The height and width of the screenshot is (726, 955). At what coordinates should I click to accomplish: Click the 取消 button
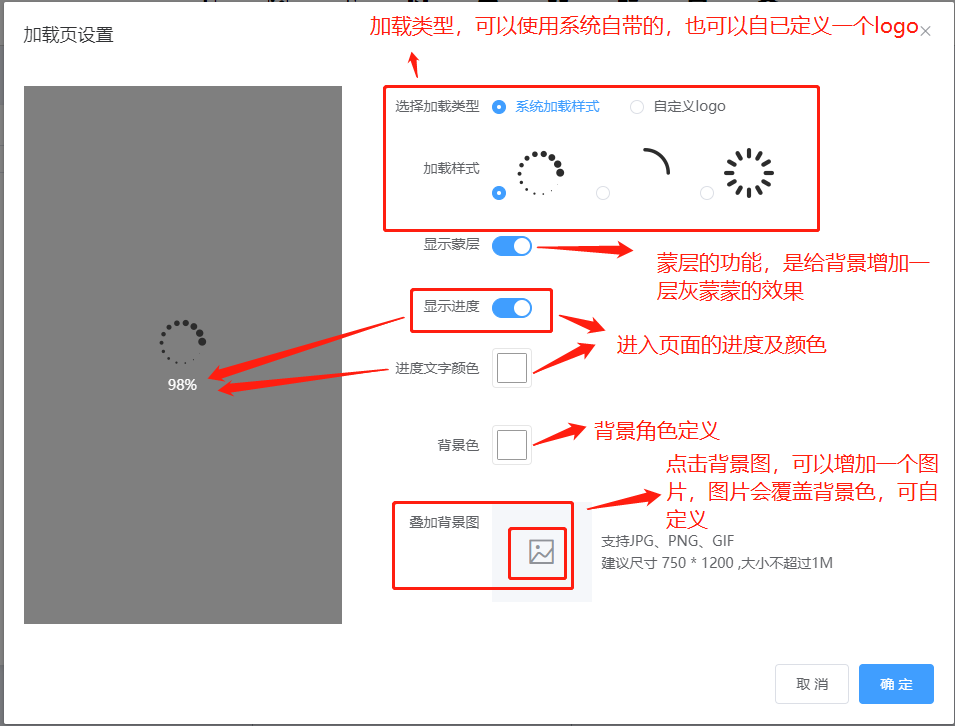(x=812, y=684)
